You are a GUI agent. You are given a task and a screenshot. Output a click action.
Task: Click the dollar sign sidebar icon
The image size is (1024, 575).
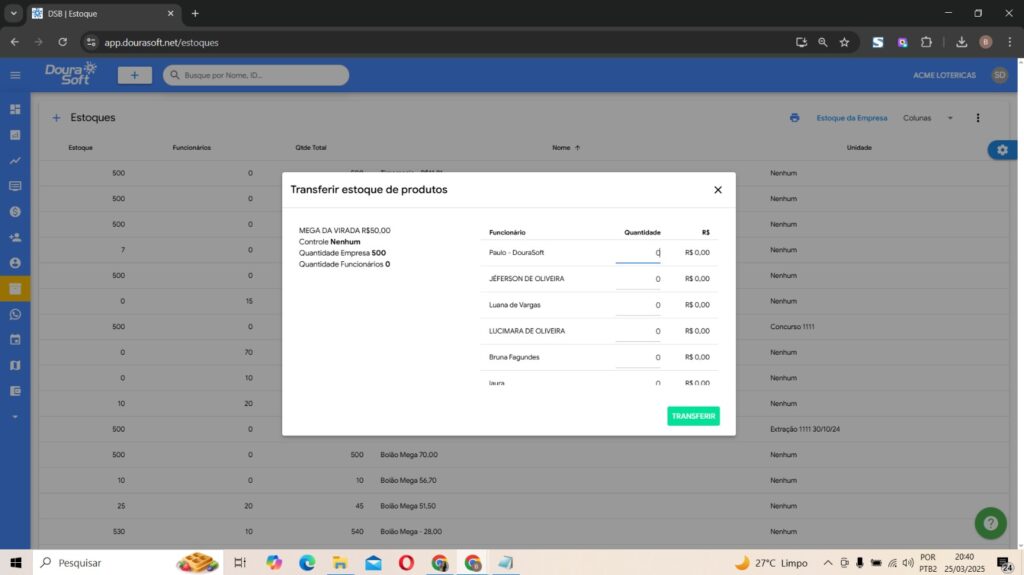(x=15, y=212)
